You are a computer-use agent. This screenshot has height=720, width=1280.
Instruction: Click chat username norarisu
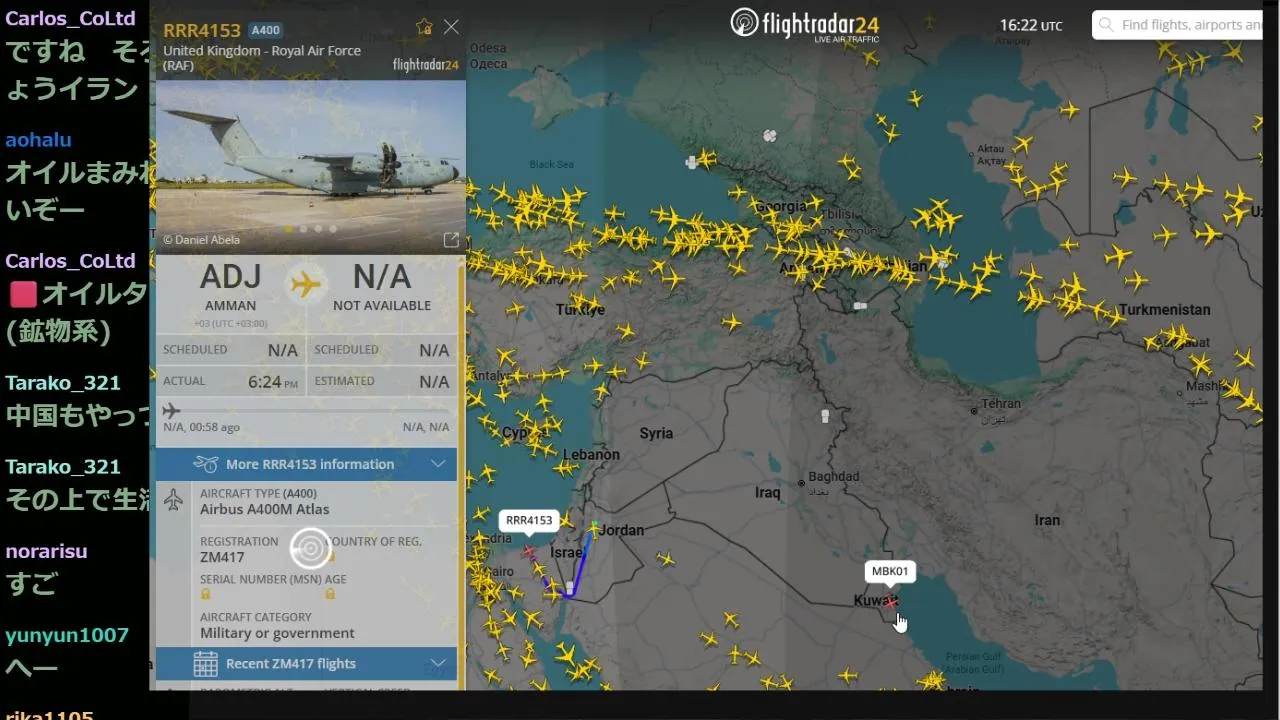pos(46,551)
